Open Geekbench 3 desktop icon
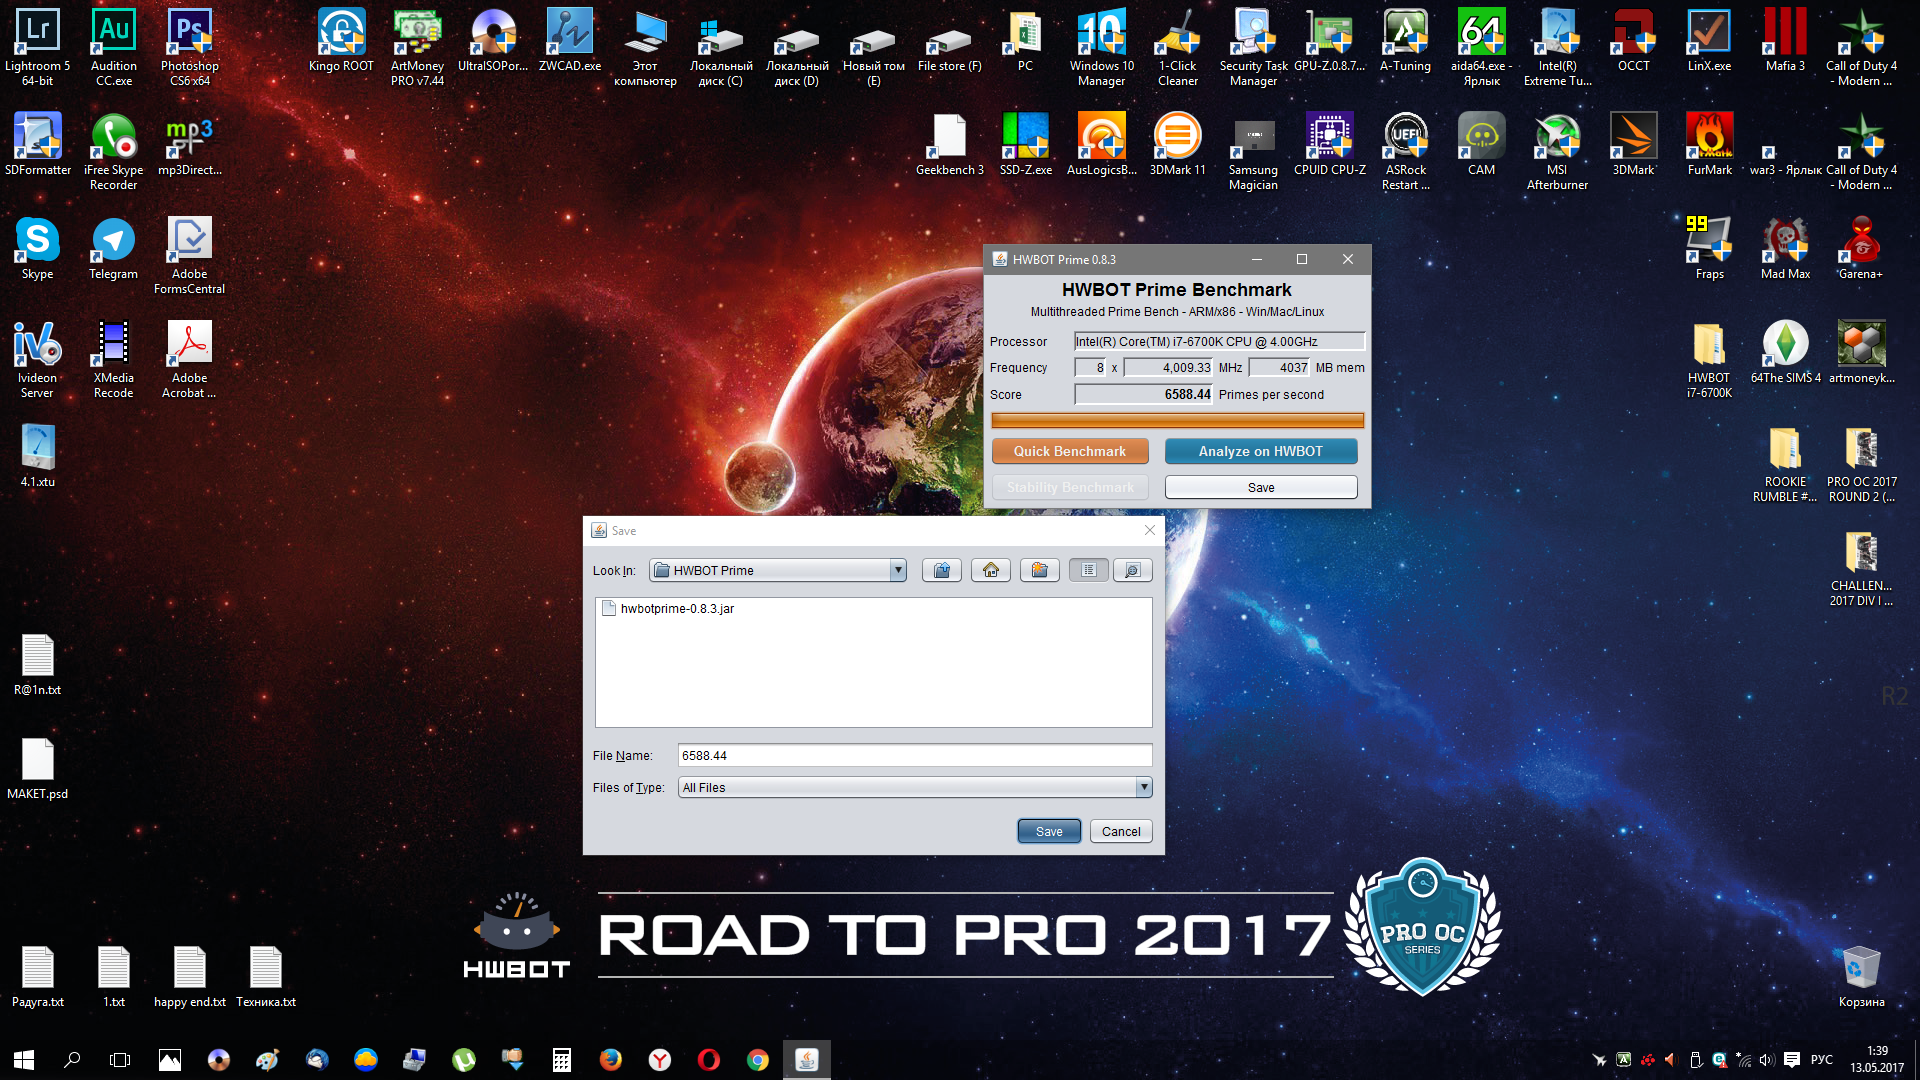 pos(950,144)
